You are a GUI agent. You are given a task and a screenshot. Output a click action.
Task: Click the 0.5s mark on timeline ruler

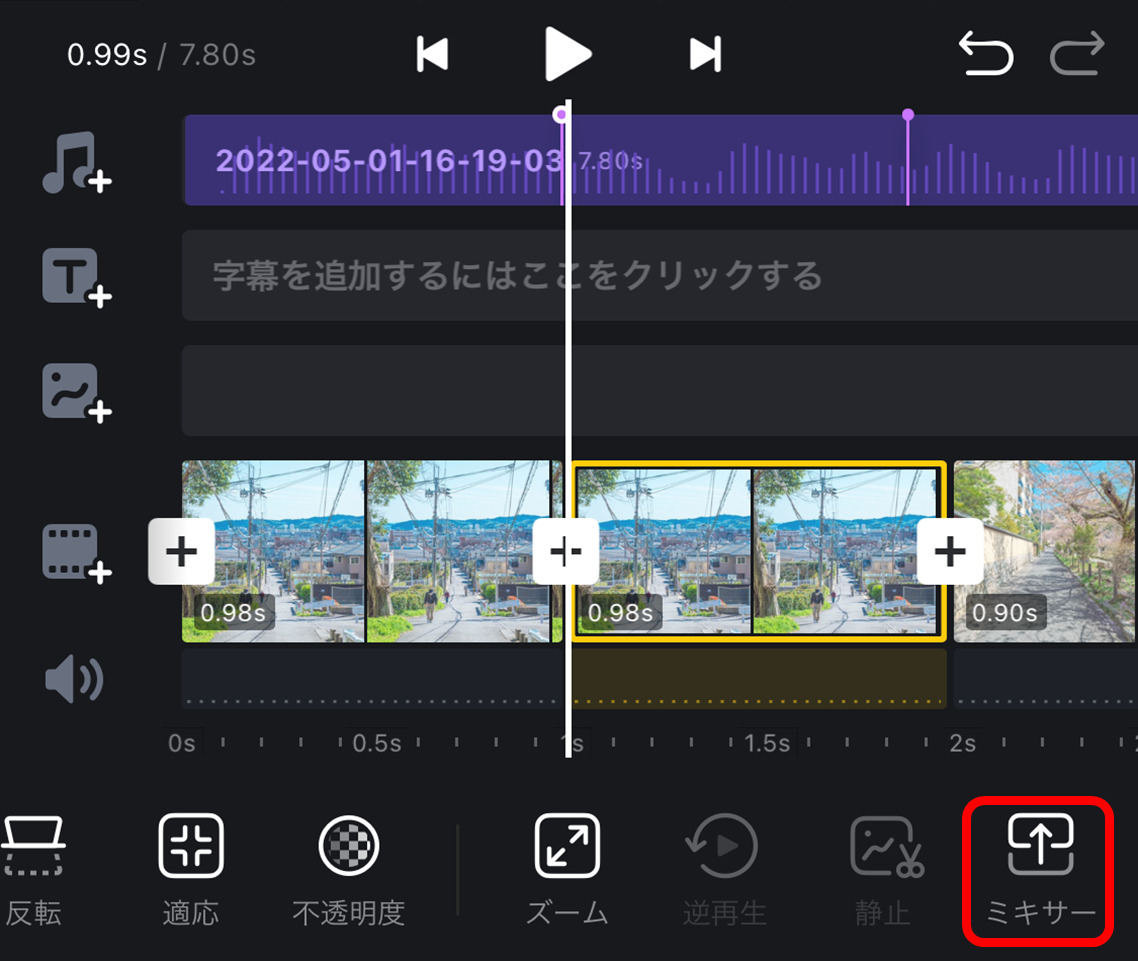click(377, 743)
